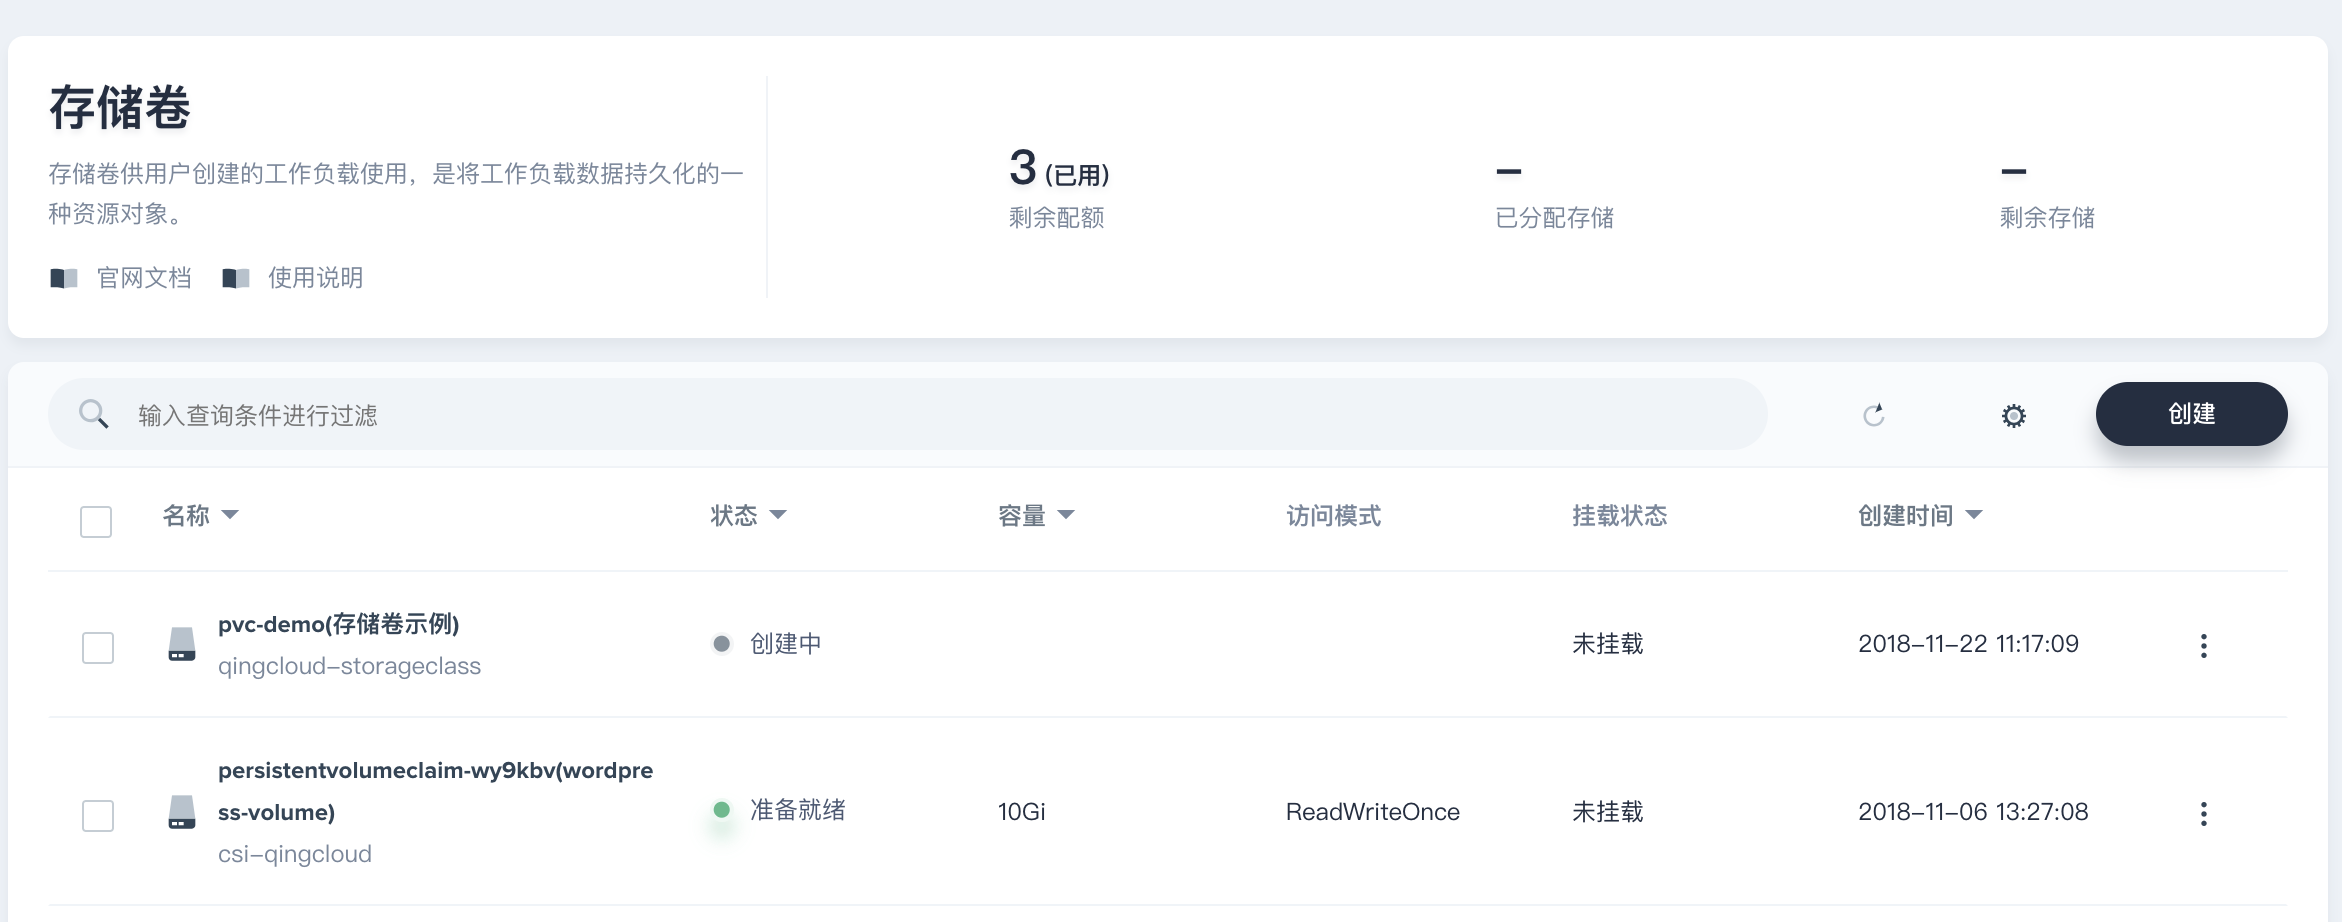Screen dimensions: 2342x922
Task: Check the pvc-demo row checkbox
Action: pos(98,647)
